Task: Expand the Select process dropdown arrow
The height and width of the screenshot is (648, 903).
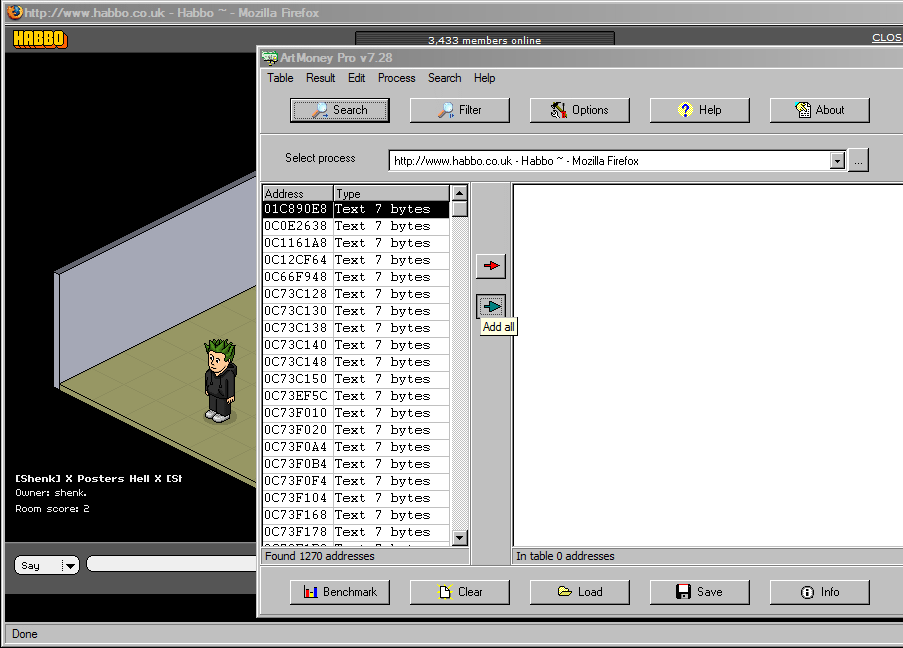Action: (x=837, y=161)
